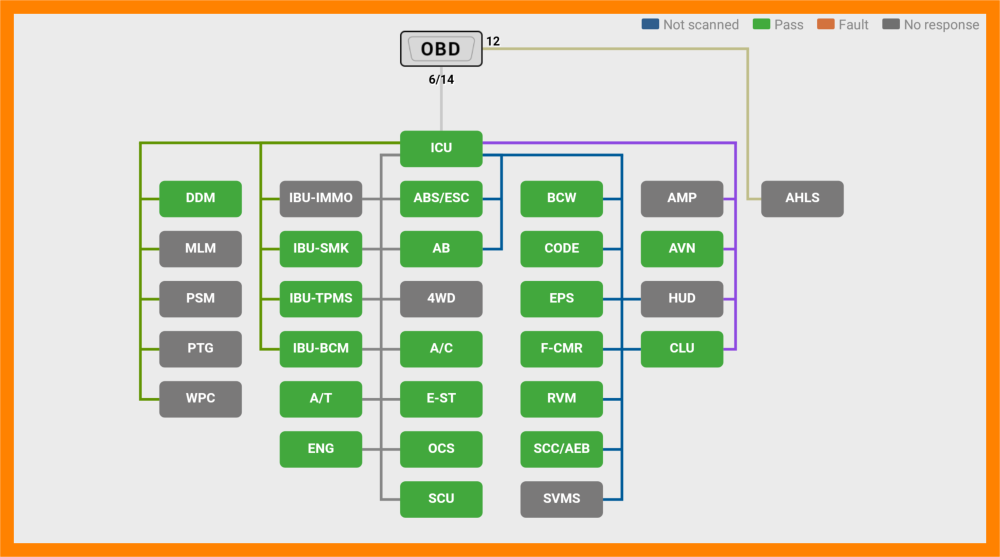Select the ICU module node

[441, 148]
